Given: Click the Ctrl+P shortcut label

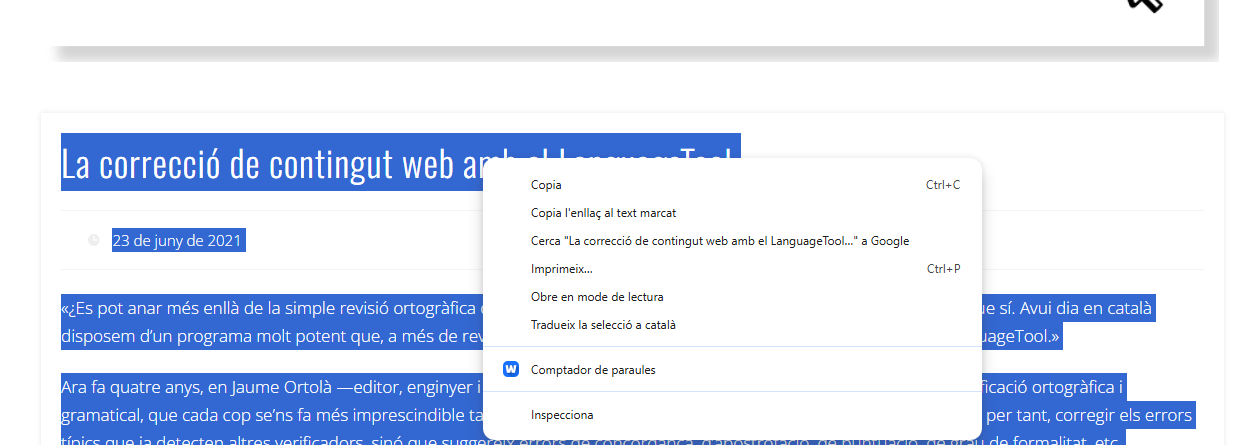Looking at the screenshot, I should (942, 269).
